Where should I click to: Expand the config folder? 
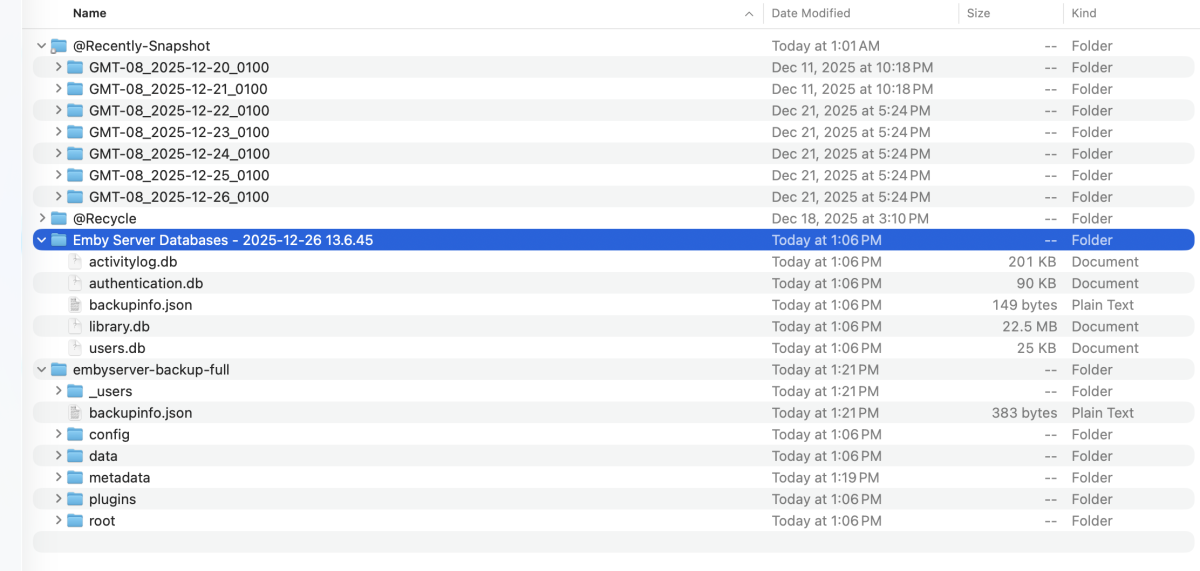[59, 434]
